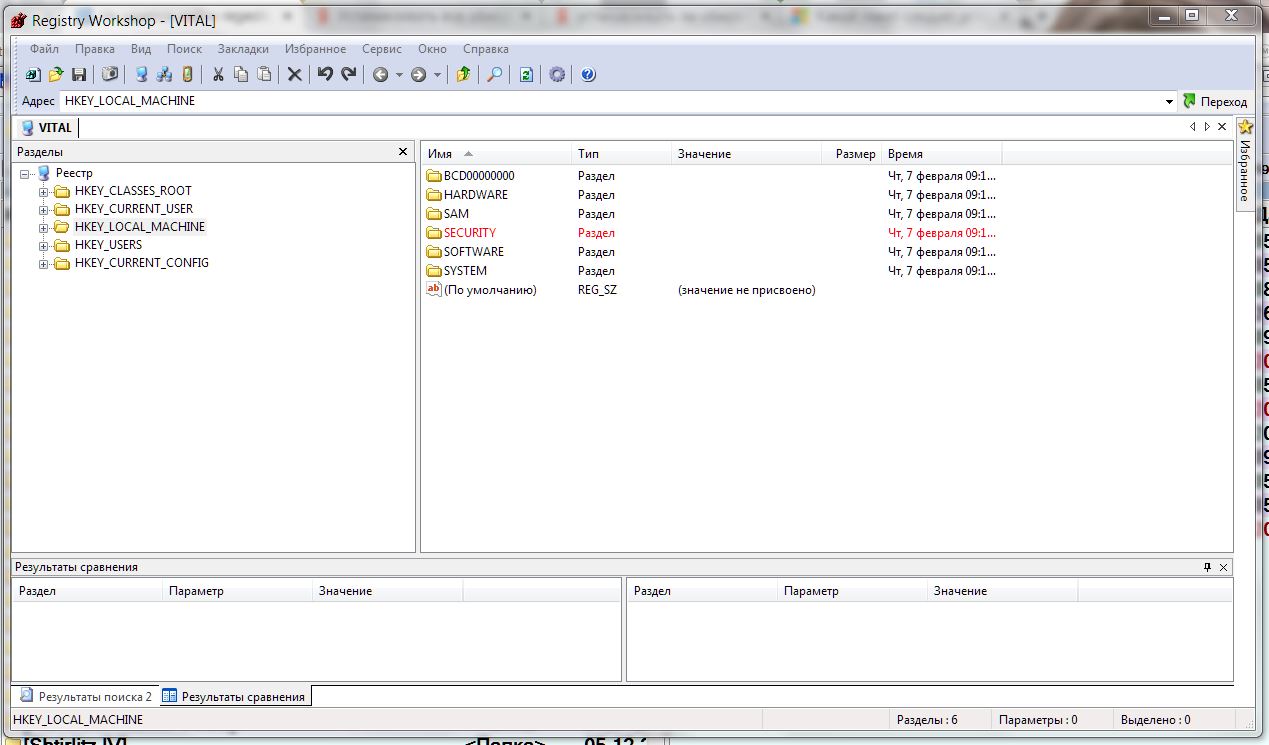Select the SYSTEM key row
The image size is (1269, 745).
(712, 271)
